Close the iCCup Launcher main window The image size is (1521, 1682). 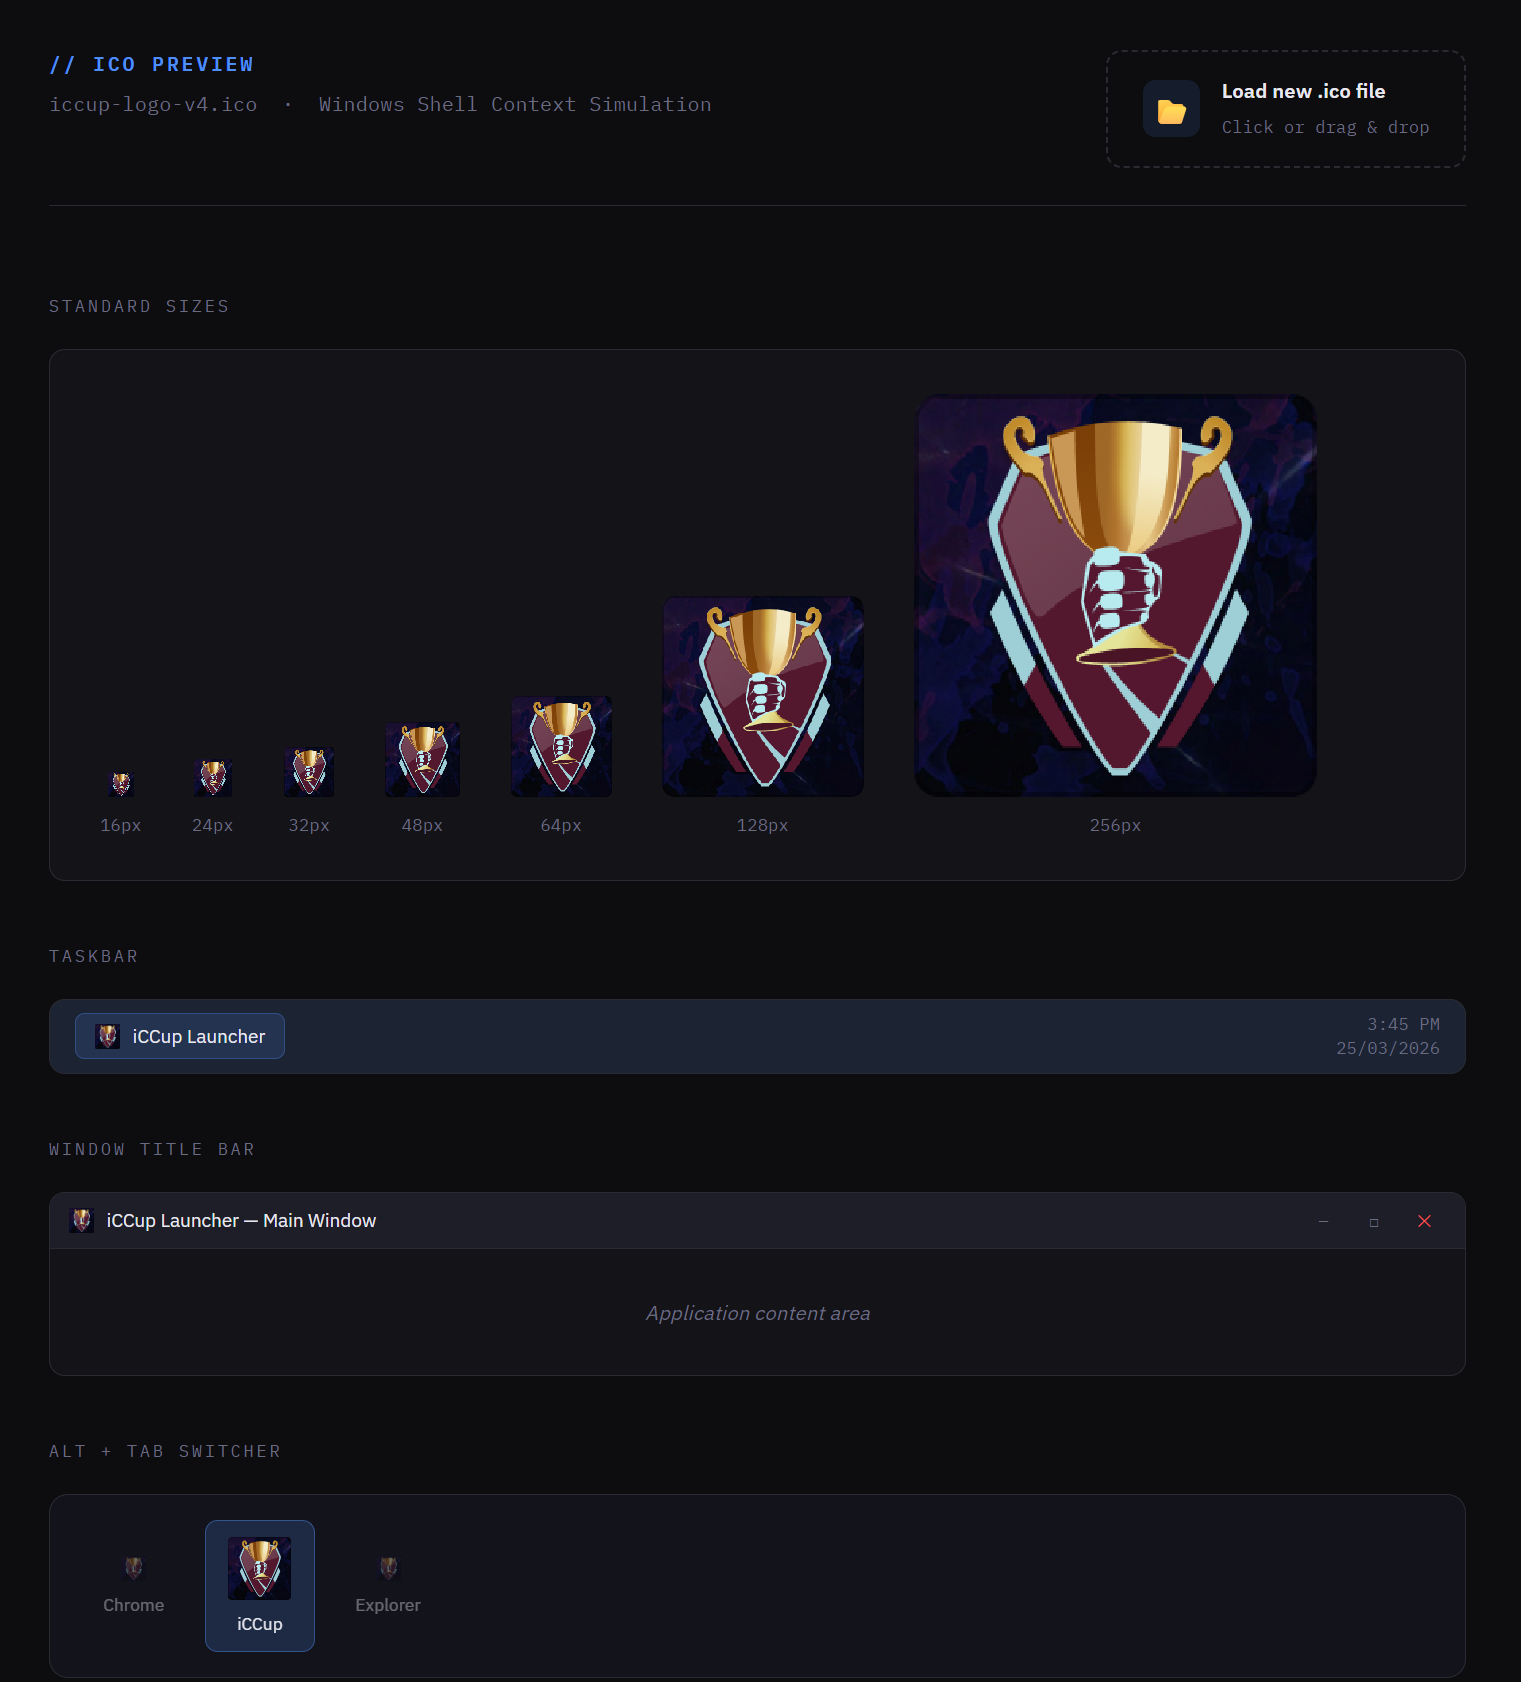coord(1424,1221)
